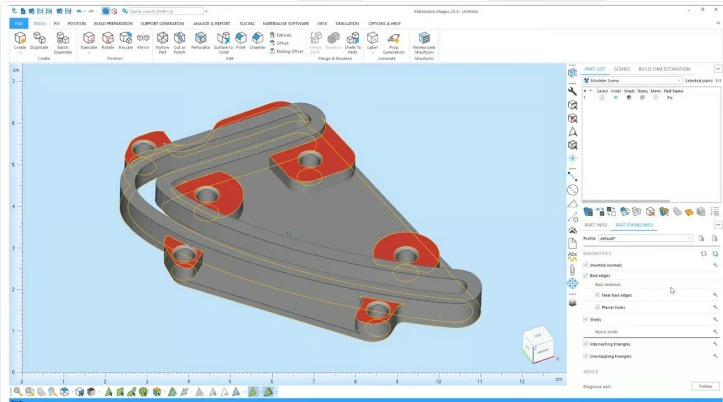The height and width of the screenshot is (402, 723).
Task: Toggle the Intersecting triangles checkbox
Action: 586,344
